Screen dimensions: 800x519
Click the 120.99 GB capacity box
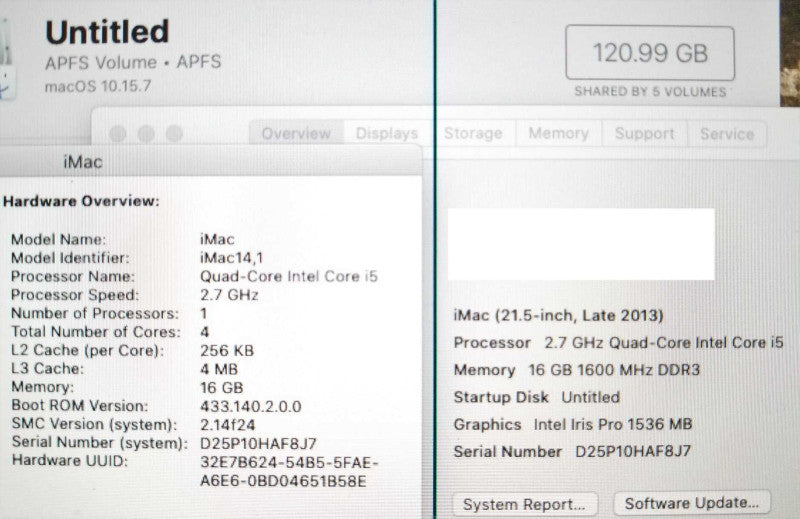click(650, 53)
